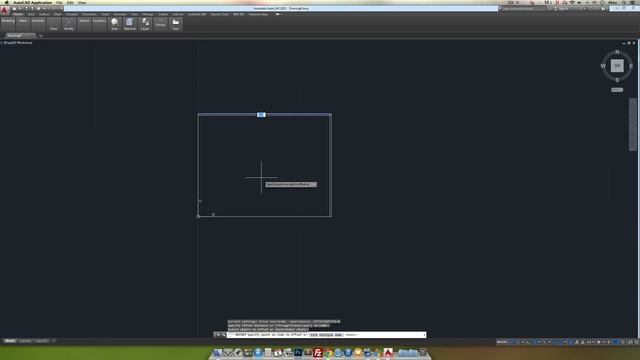640x360 pixels.
Task: Switch to the Solid ribbon tab
Action: click(31, 14)
